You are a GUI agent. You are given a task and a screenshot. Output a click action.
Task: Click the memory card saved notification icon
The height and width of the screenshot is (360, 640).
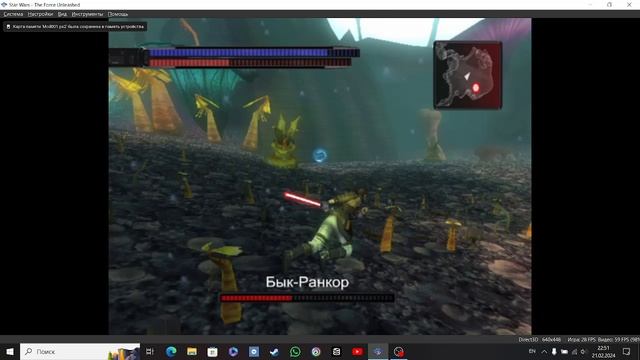click(x=8, y=27)
